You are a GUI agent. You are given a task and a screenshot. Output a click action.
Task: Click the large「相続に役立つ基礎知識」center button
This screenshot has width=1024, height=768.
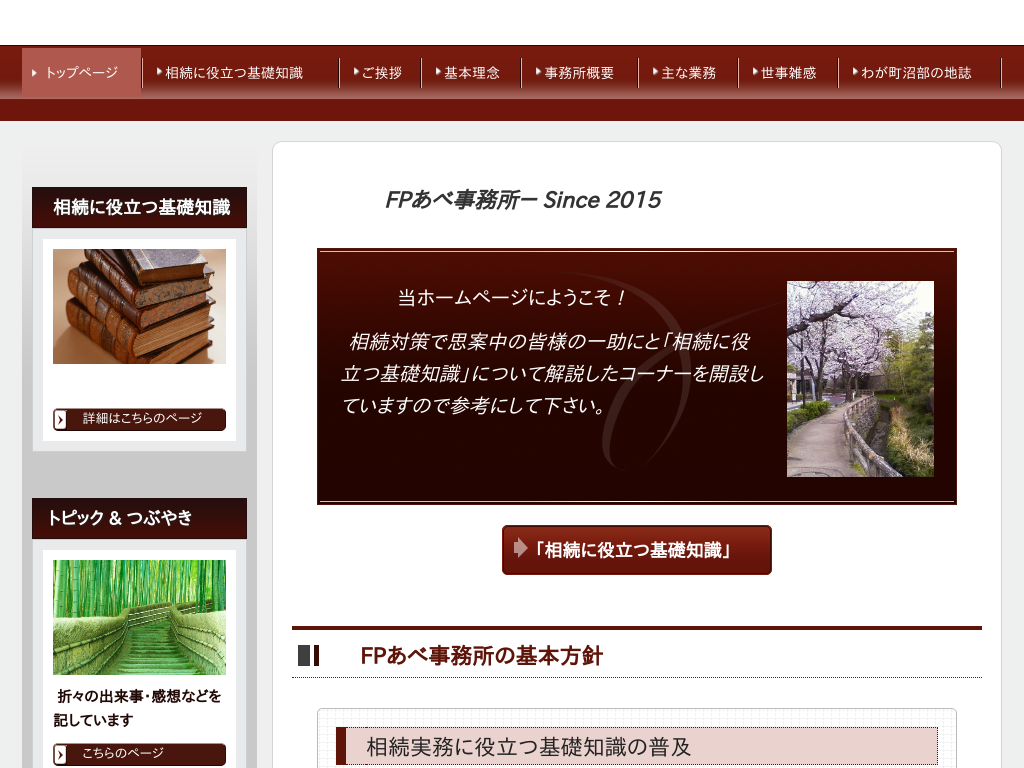(x=636, y=550)
